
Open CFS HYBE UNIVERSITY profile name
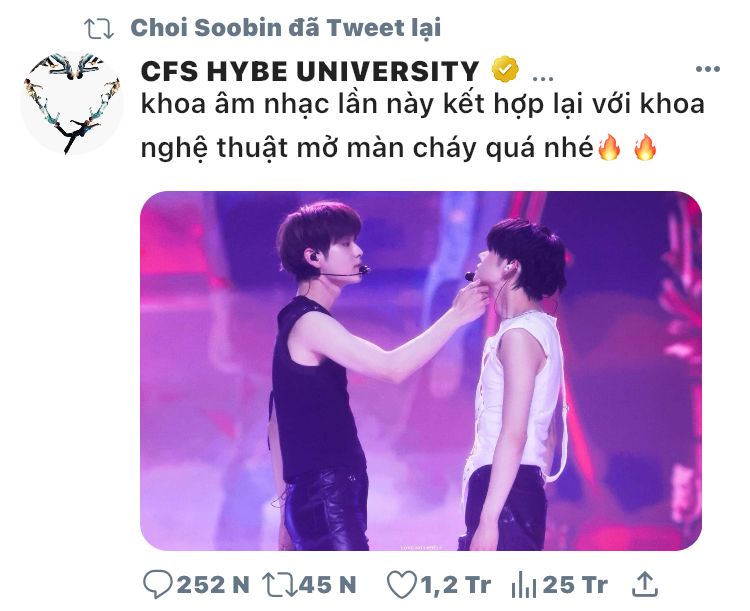pos(310,71)
